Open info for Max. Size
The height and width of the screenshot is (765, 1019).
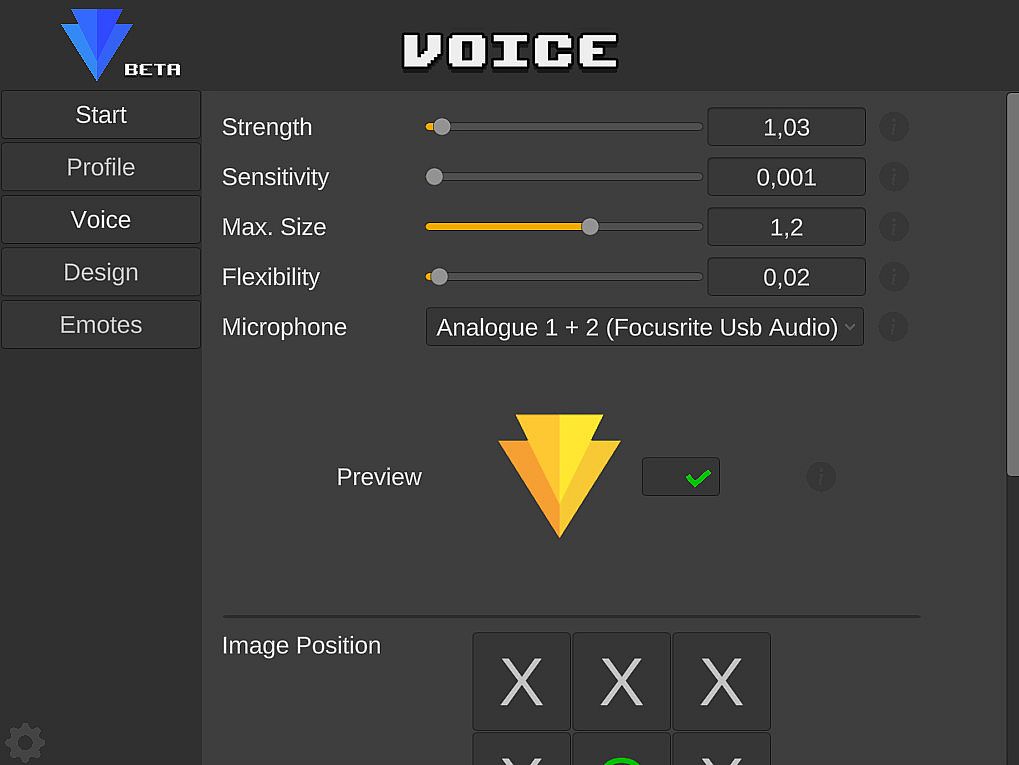tap(893, 227)
